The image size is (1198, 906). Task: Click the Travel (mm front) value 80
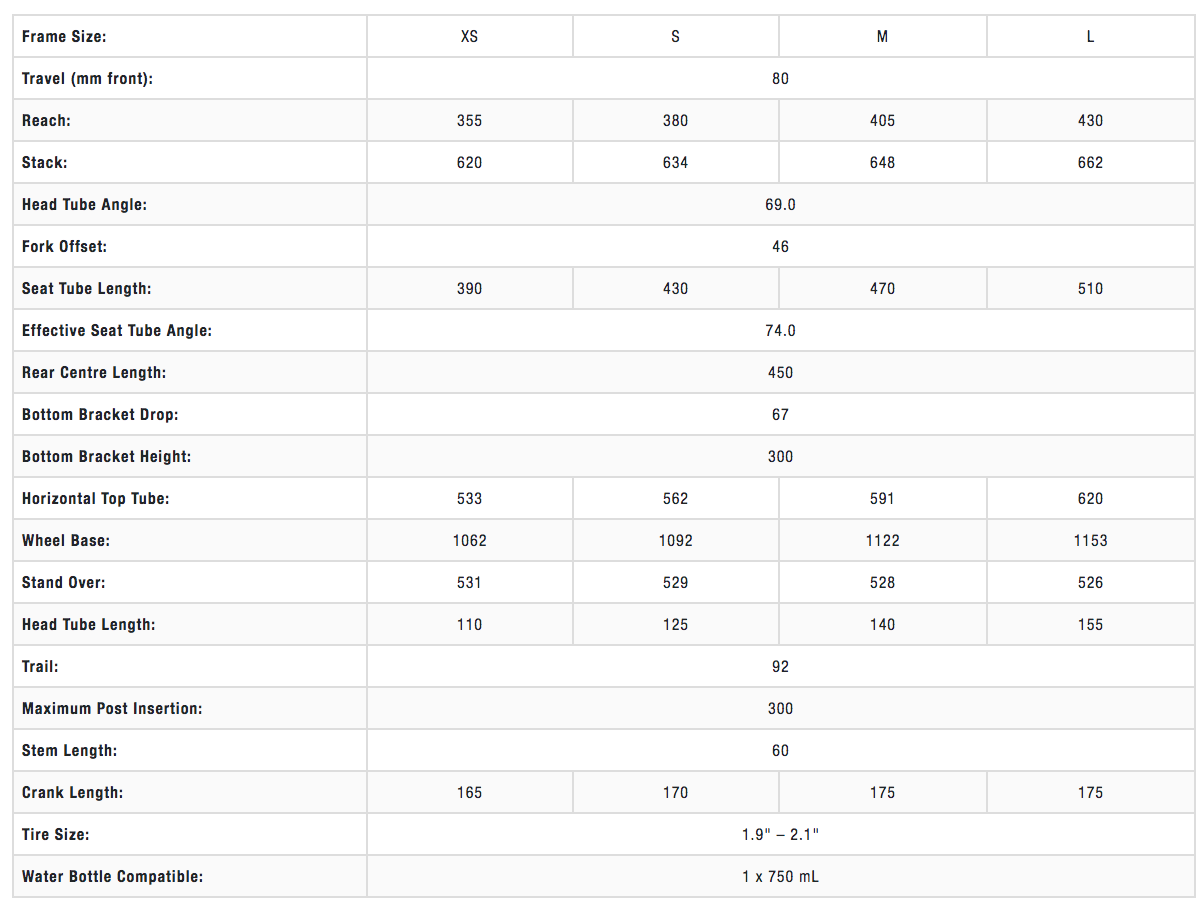(x=780, y=79)
